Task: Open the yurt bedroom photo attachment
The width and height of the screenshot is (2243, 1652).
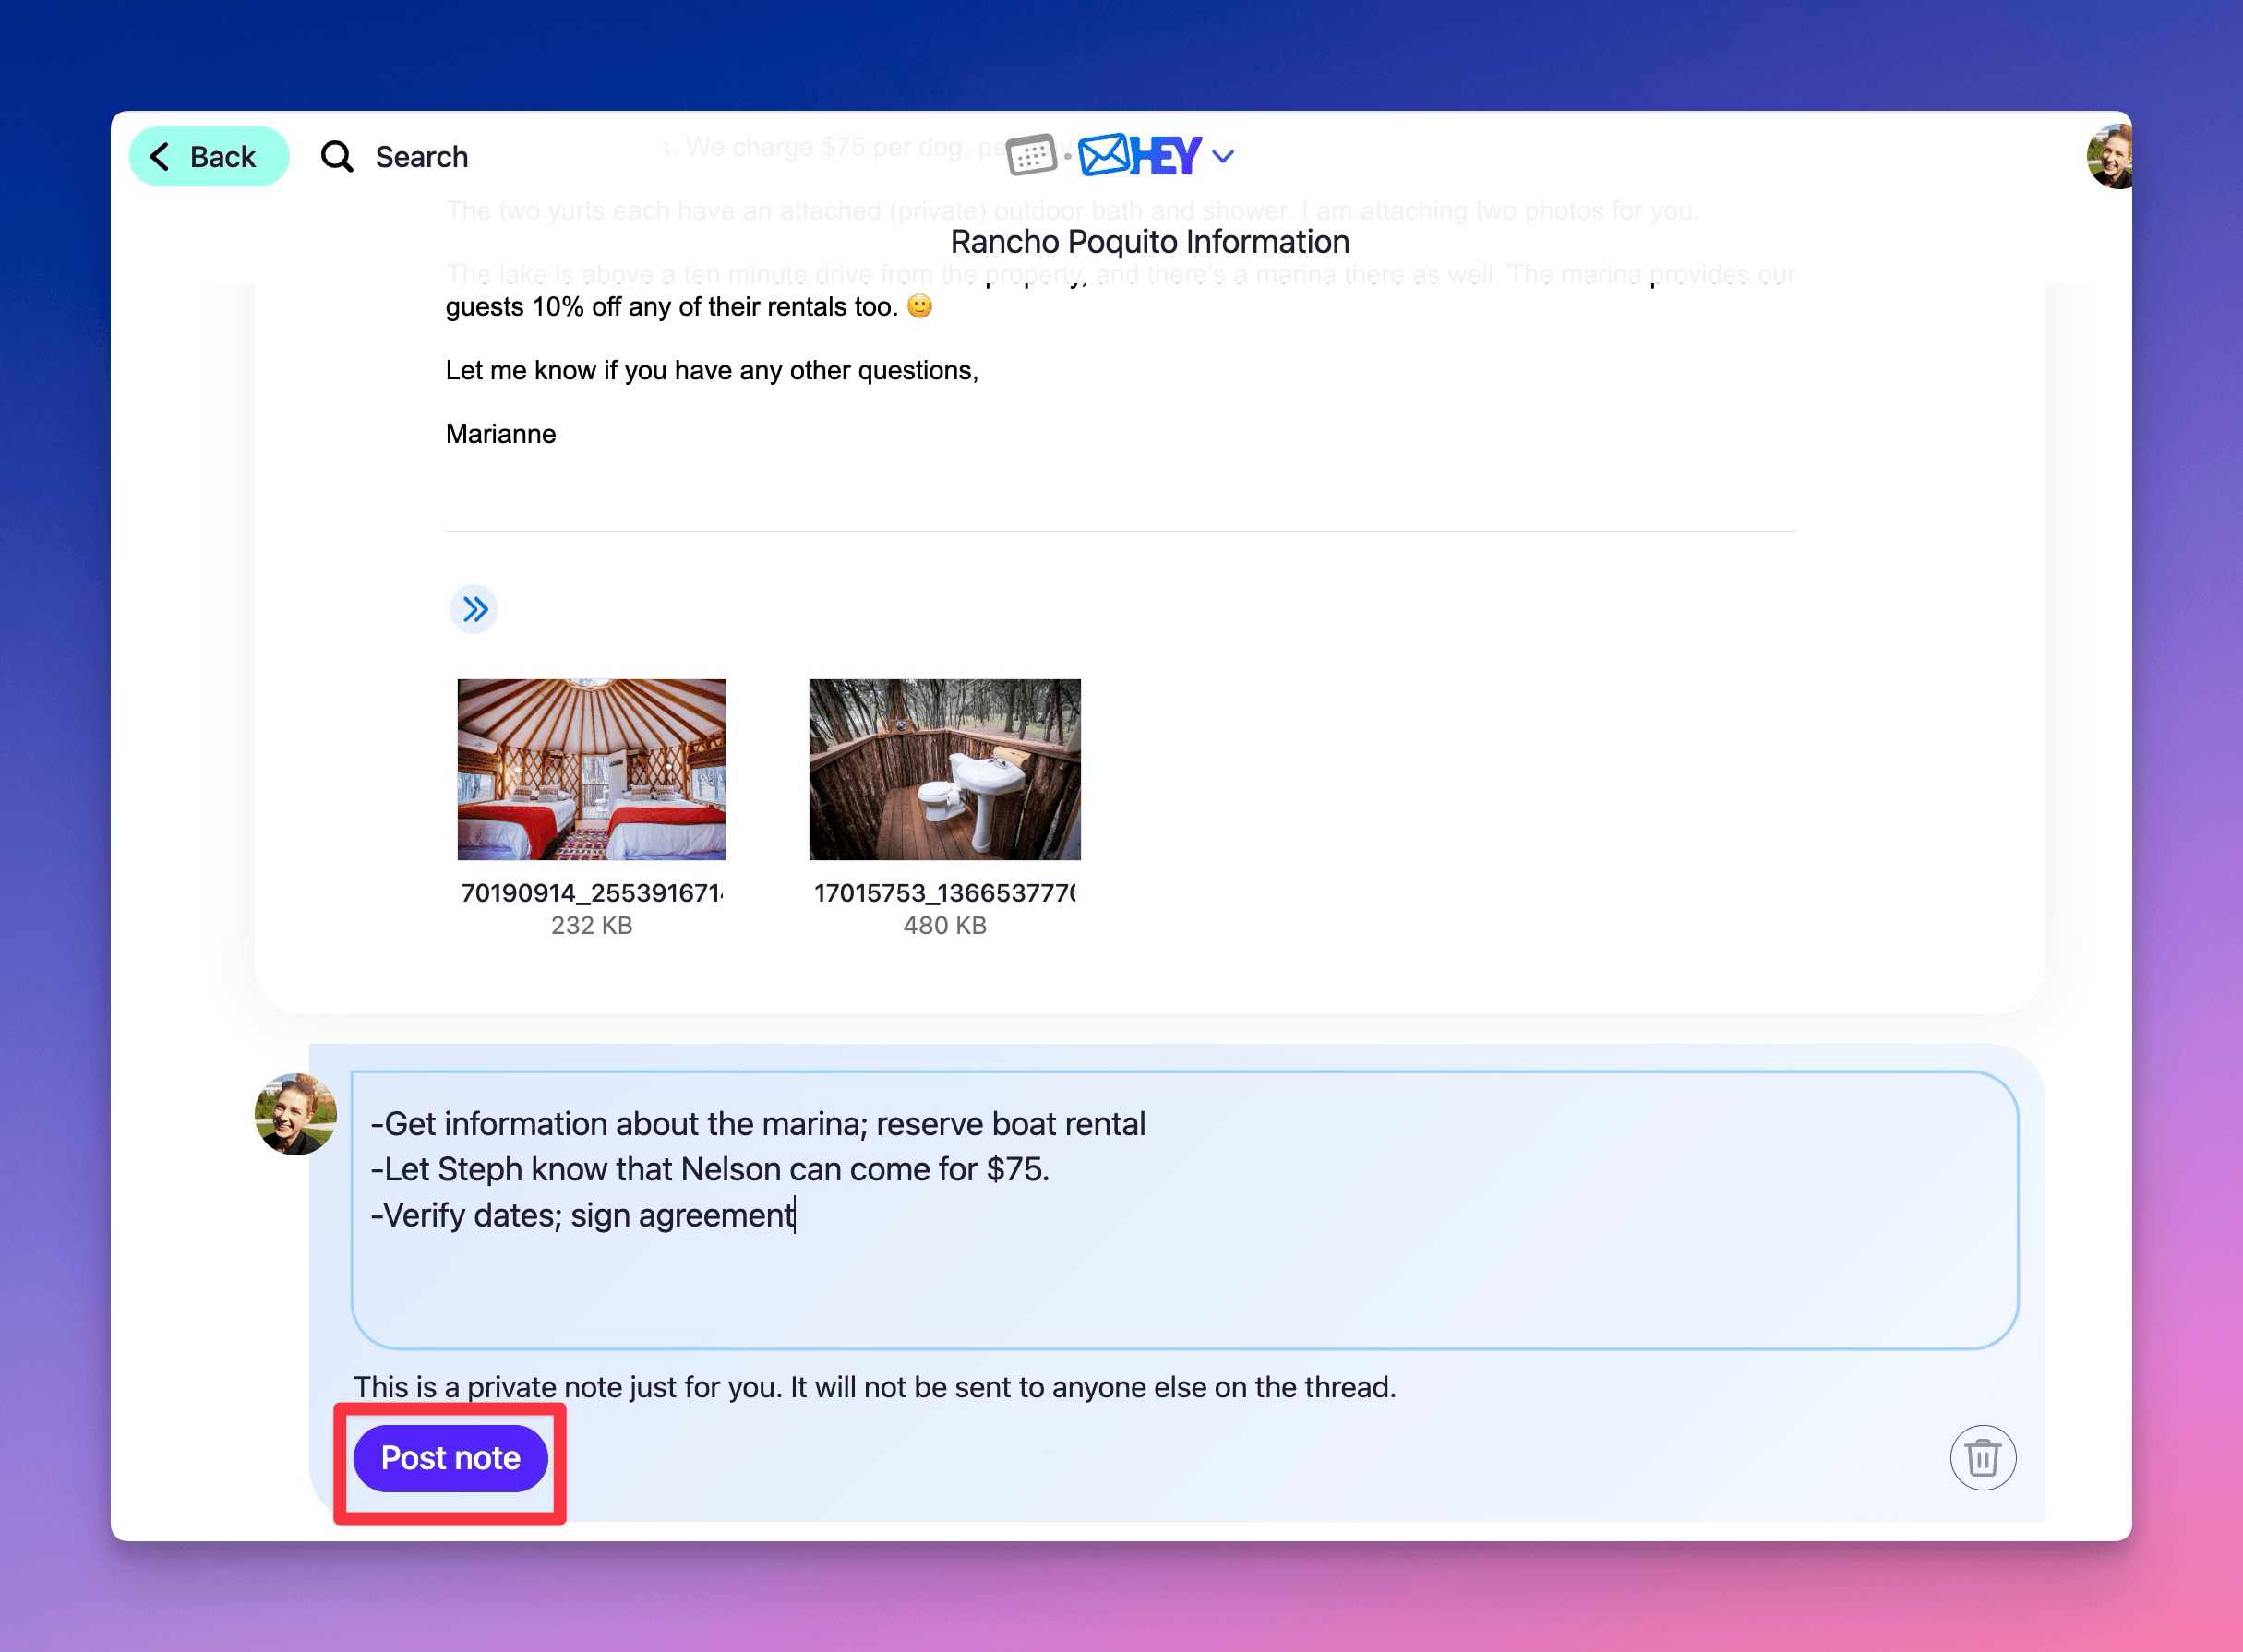Action: coord(591,769)
